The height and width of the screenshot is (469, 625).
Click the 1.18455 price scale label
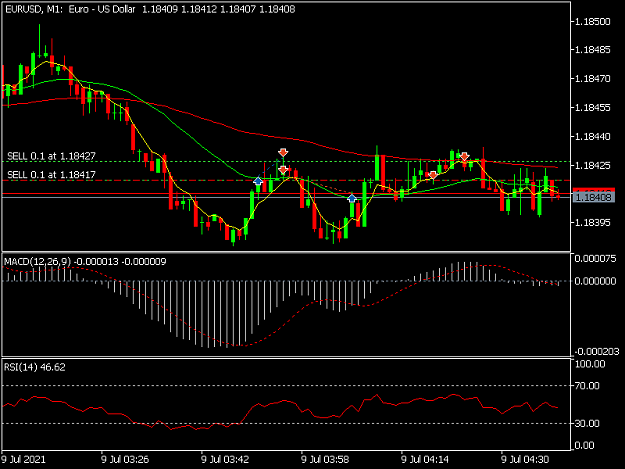(592, 108)
